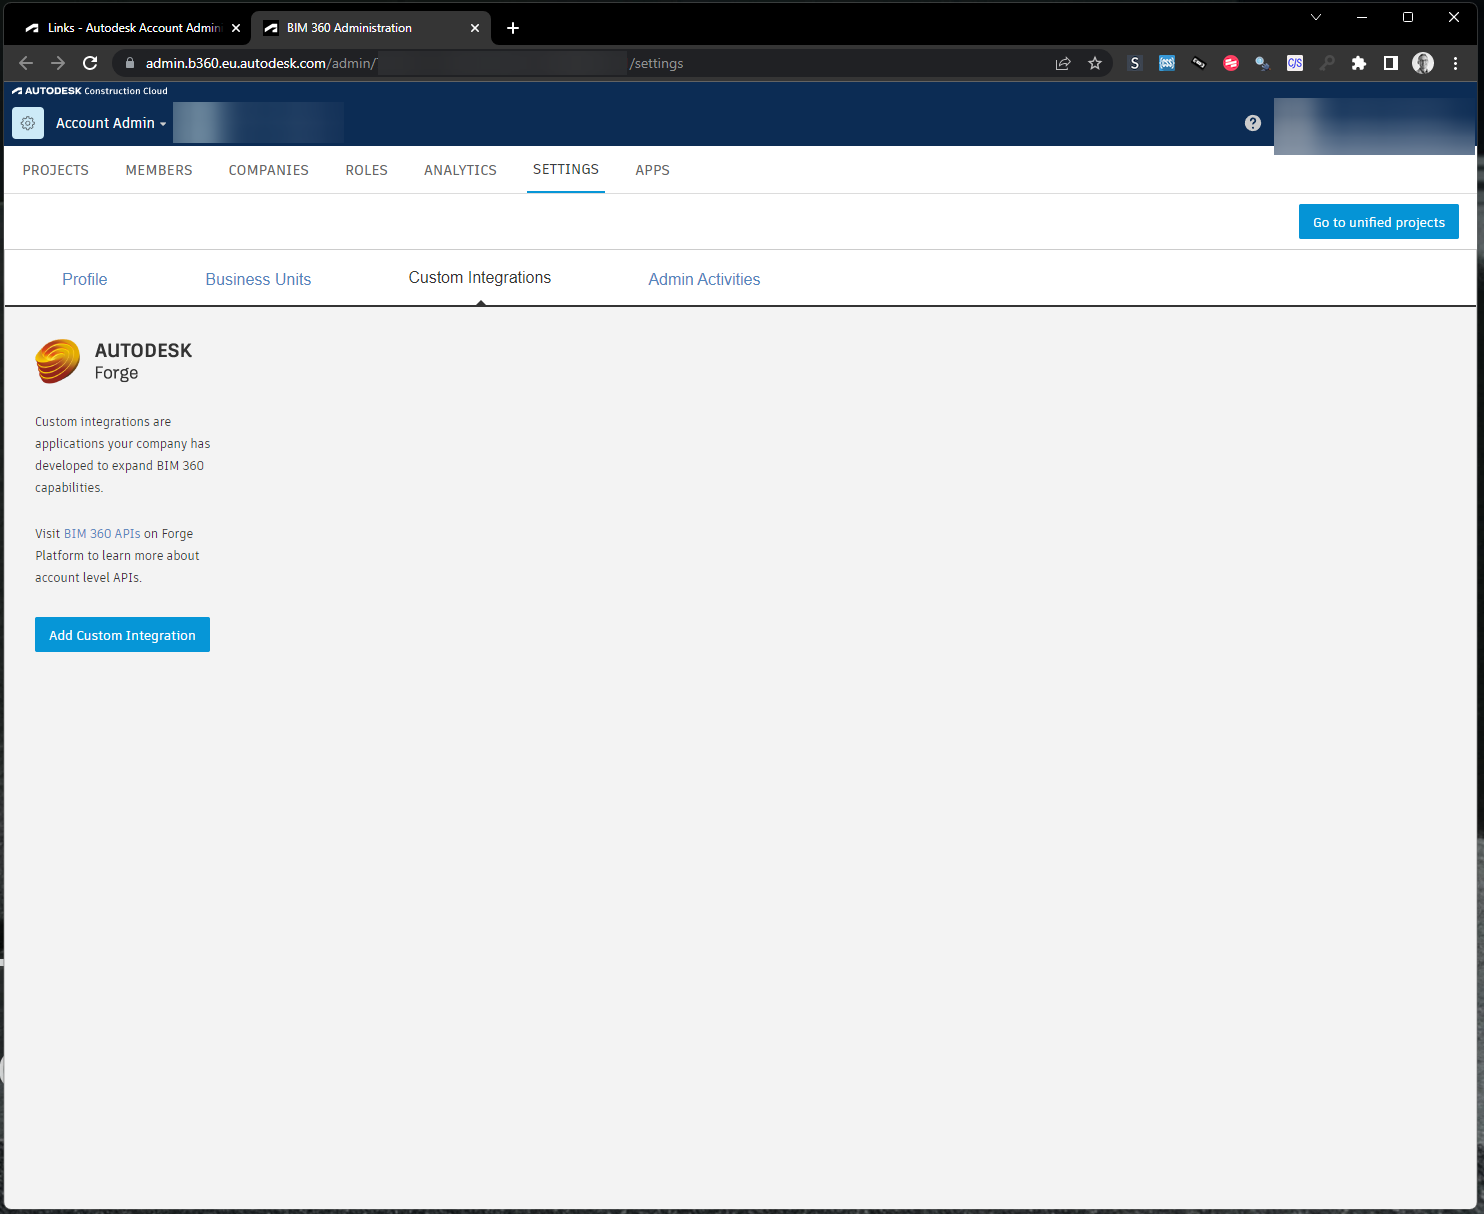1484x1214 pixels.
Task: Click the blurred account name area
Action: point(258,123)
